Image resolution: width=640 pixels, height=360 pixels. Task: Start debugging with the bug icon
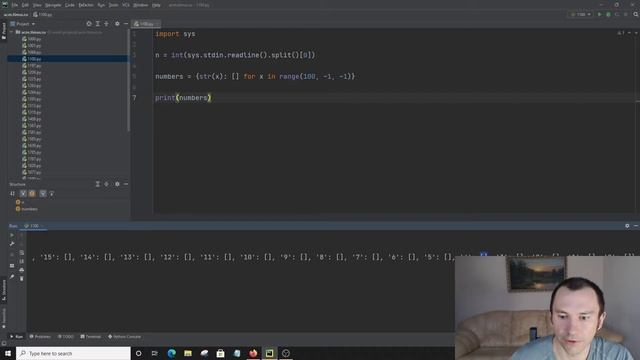(x=608, y=14)
